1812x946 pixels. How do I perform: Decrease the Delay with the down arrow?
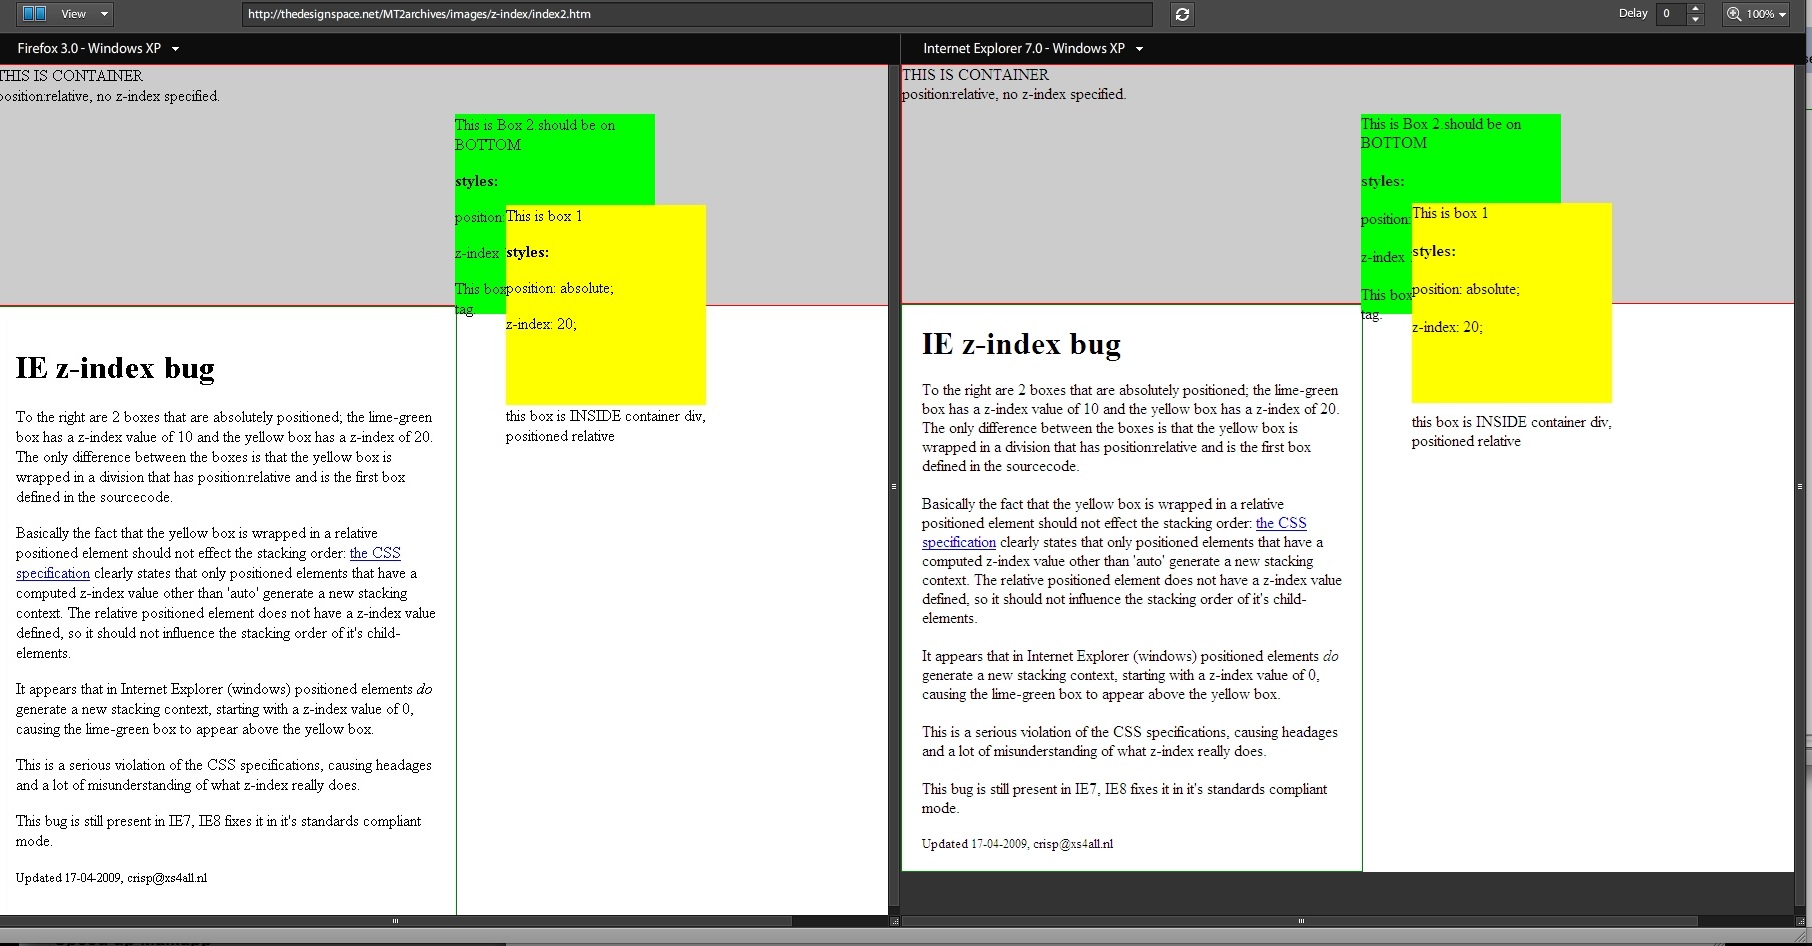1695,20
